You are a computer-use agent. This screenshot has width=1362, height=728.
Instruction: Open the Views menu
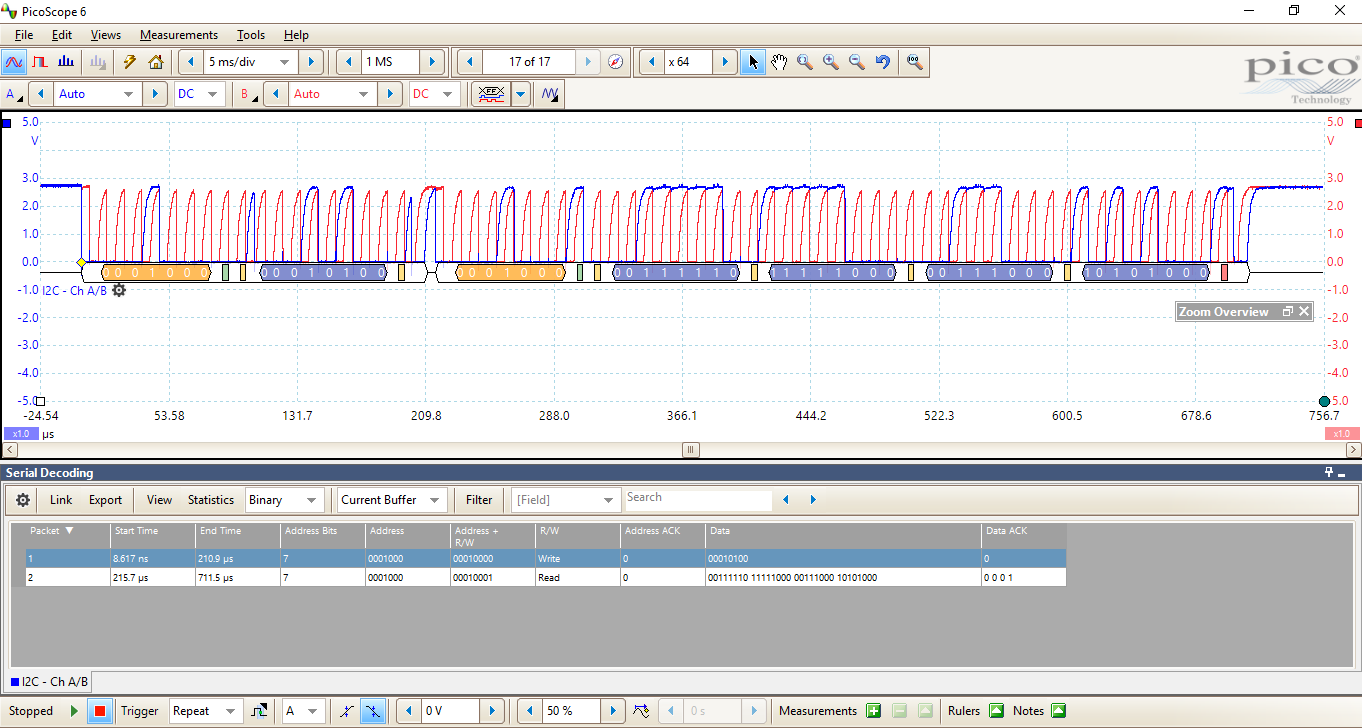[x=106, y=34]
